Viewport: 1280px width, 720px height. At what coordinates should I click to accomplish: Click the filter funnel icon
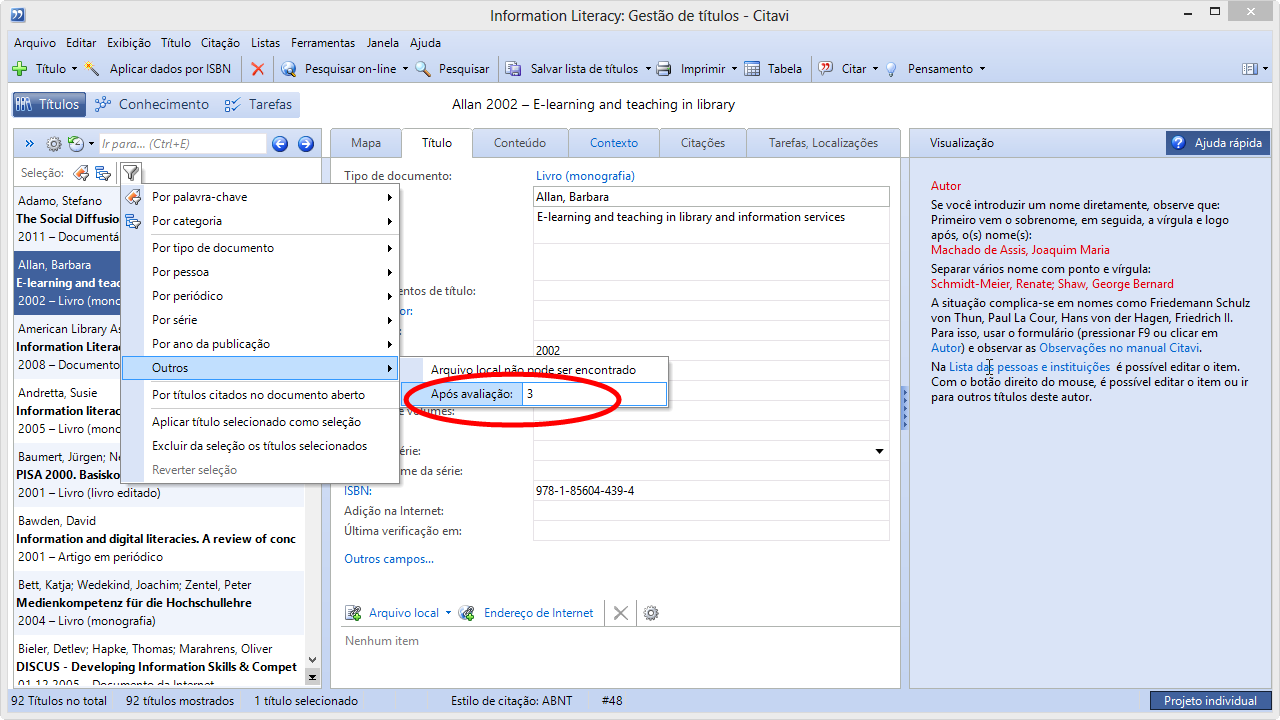(130, 173)
